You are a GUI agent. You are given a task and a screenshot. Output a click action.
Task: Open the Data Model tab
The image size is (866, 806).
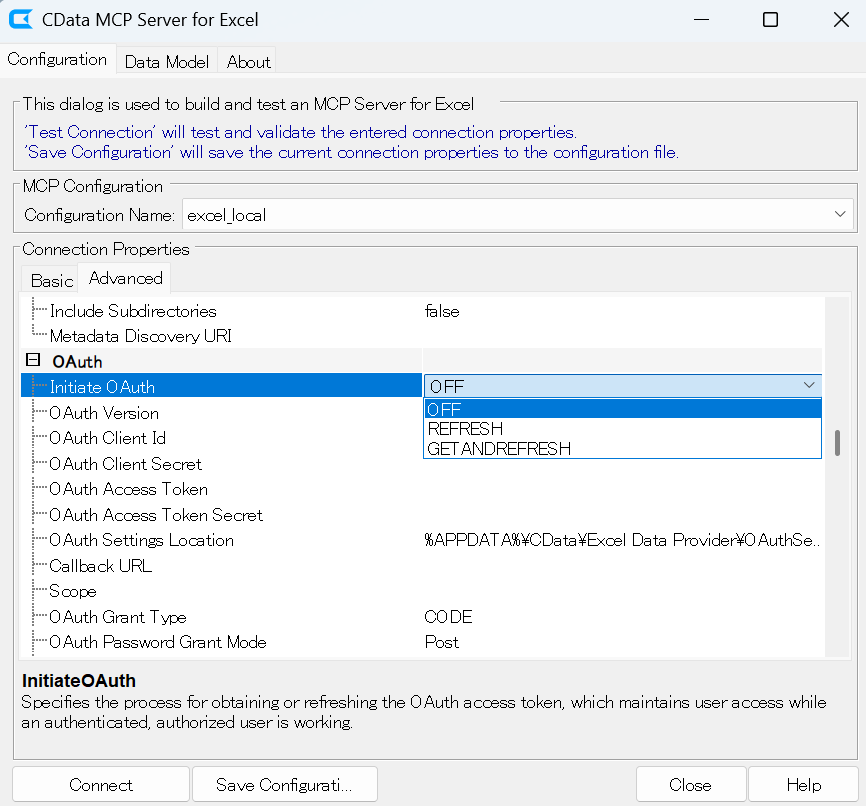point(167,61)
